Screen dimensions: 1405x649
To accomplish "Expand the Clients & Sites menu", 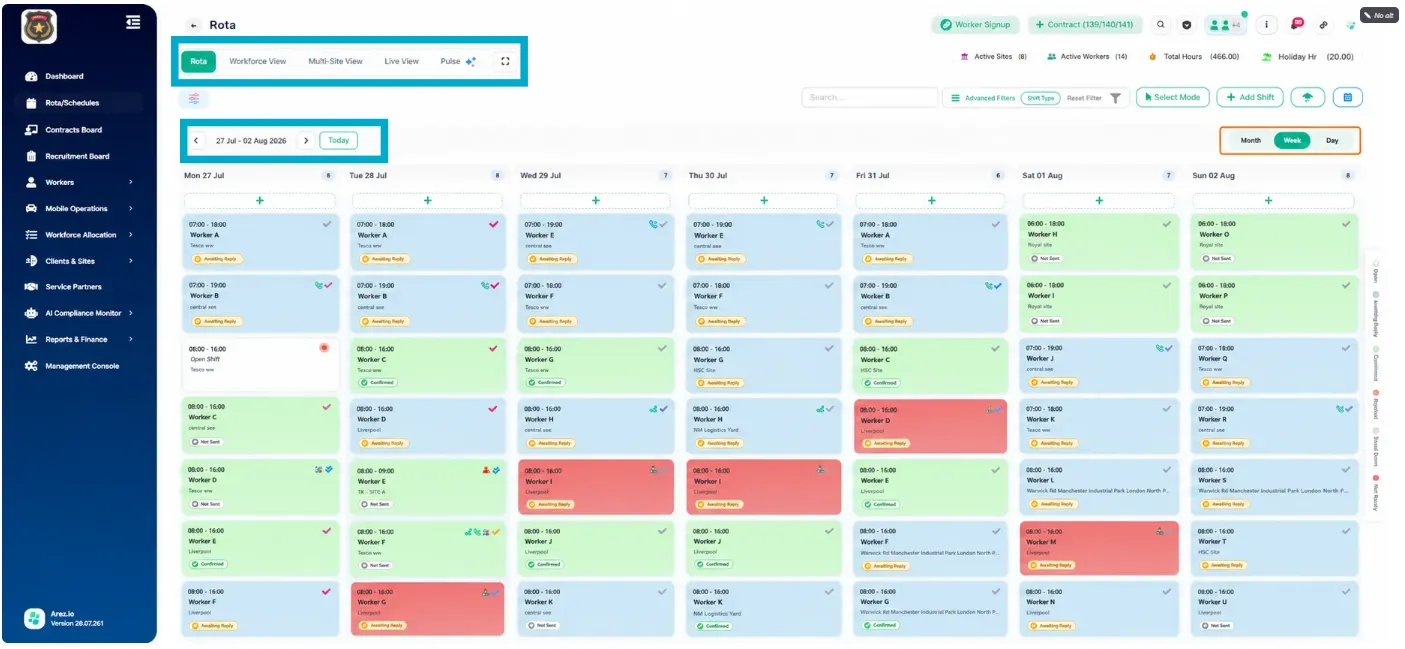I will [x=131, y=261].
